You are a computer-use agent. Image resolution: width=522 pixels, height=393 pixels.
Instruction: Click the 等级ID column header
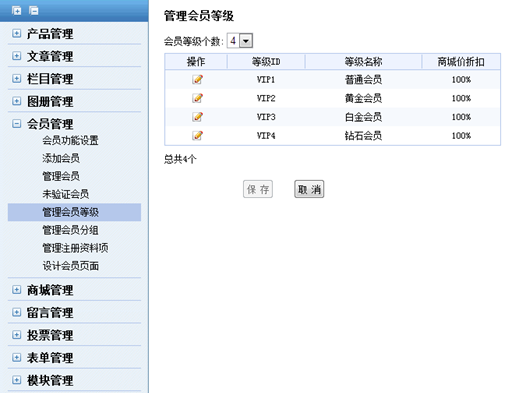coord(266,62)
